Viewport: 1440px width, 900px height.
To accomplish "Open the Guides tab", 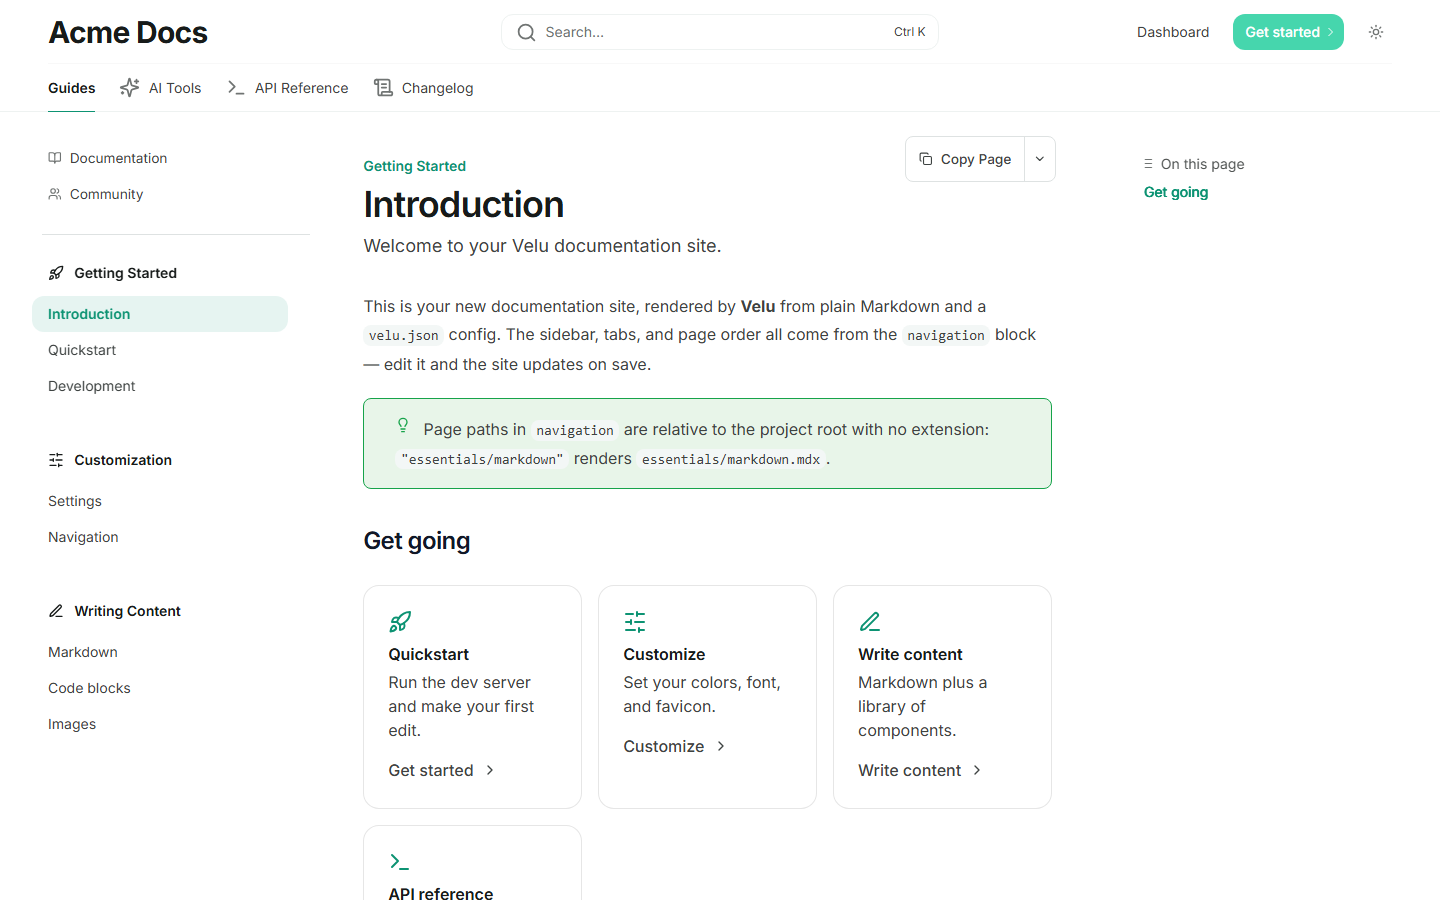I will click(72, 88).
